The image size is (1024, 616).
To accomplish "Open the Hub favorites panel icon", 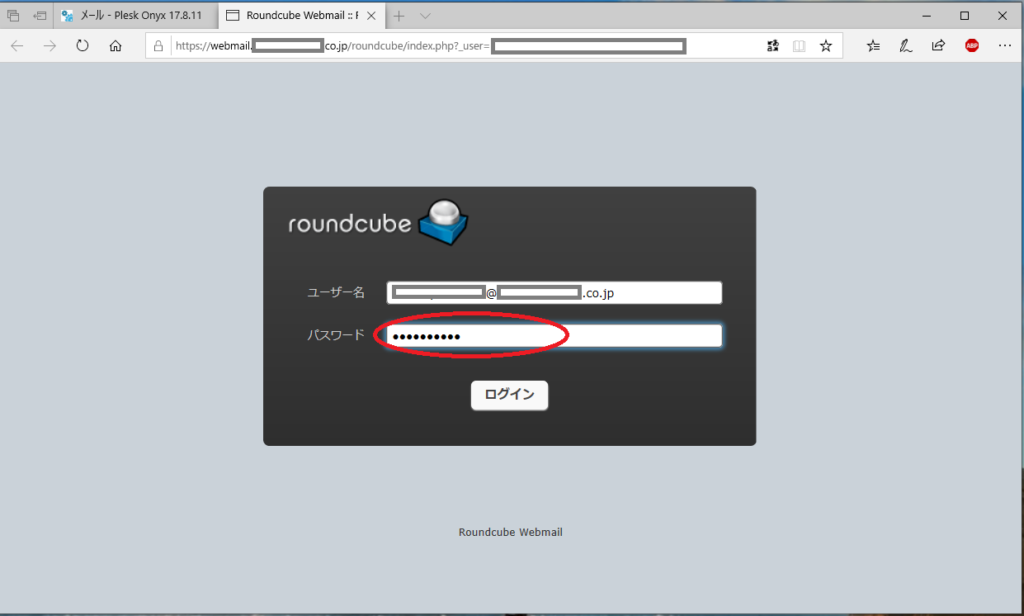I will 872,45.
